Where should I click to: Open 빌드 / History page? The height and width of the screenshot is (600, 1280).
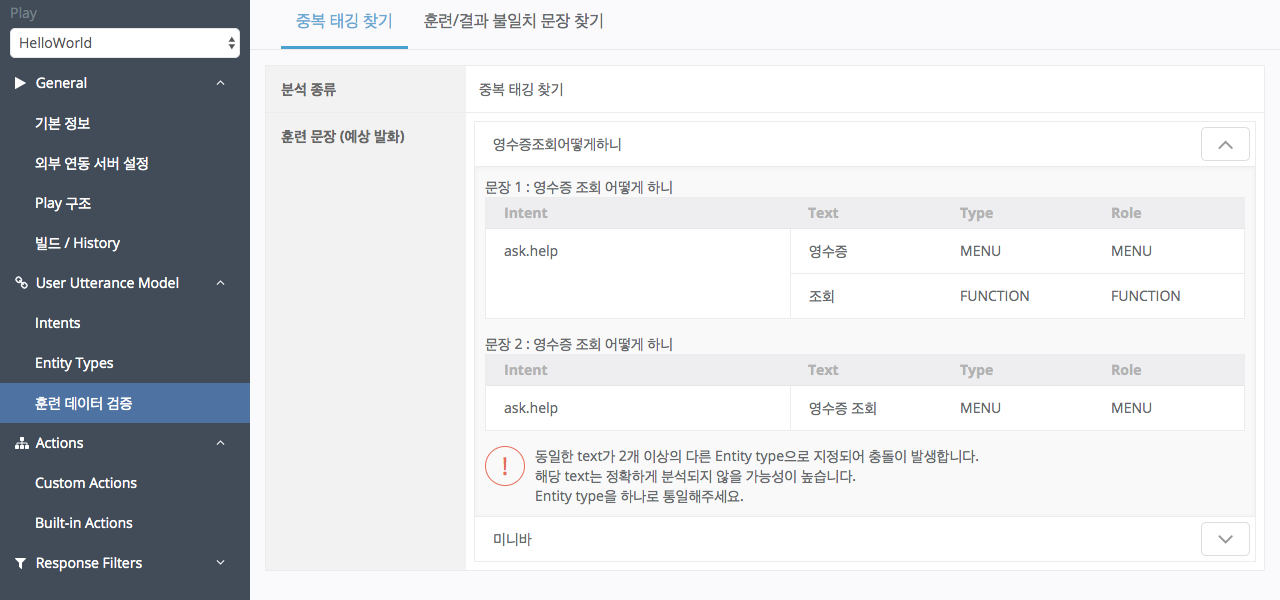(x=77, y=243)
